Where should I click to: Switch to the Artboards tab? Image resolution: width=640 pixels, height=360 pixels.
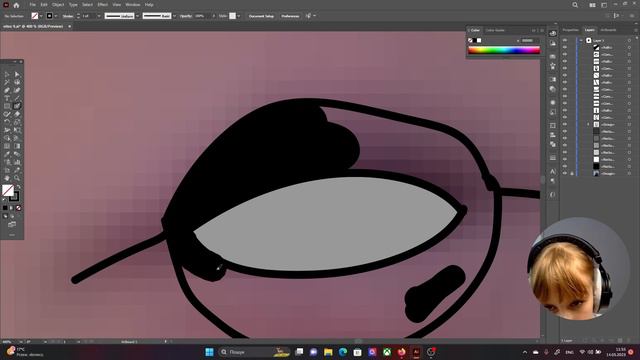tap(608, 30)
